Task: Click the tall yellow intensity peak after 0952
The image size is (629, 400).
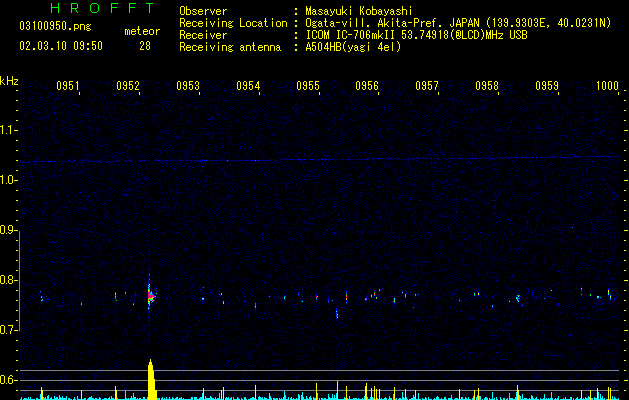Action: pos(151,379)
